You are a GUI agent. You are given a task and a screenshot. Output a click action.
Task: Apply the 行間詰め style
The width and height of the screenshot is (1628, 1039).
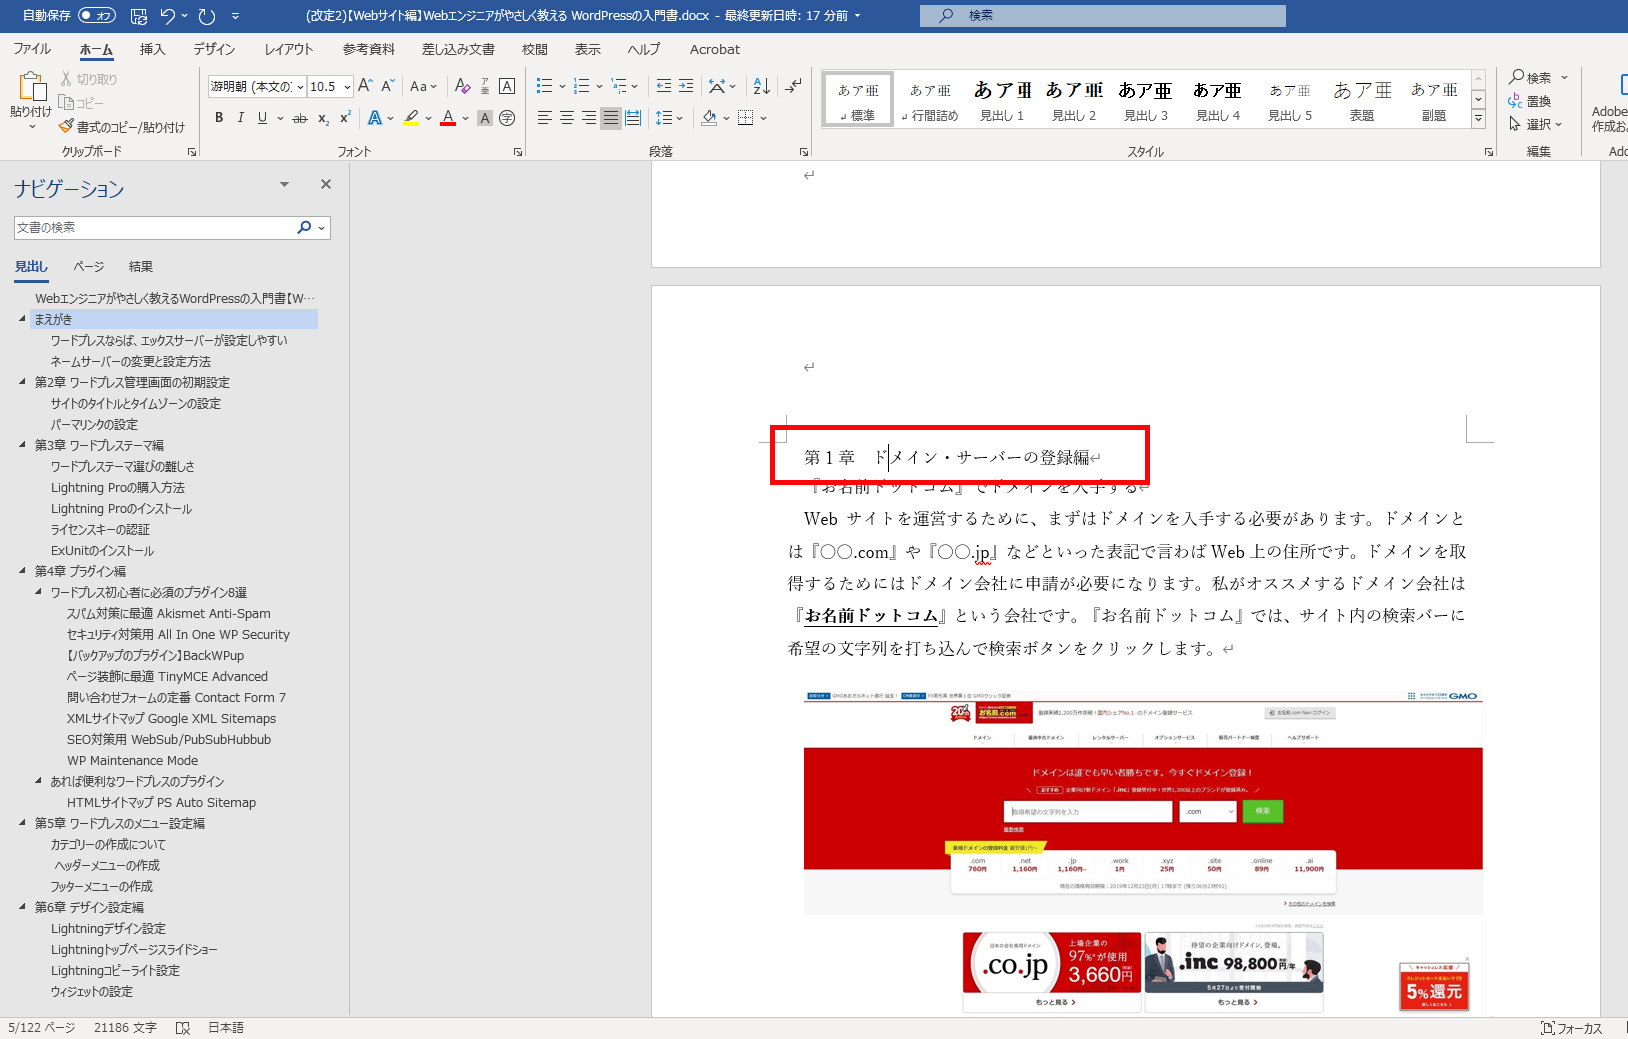pos(930,100)
